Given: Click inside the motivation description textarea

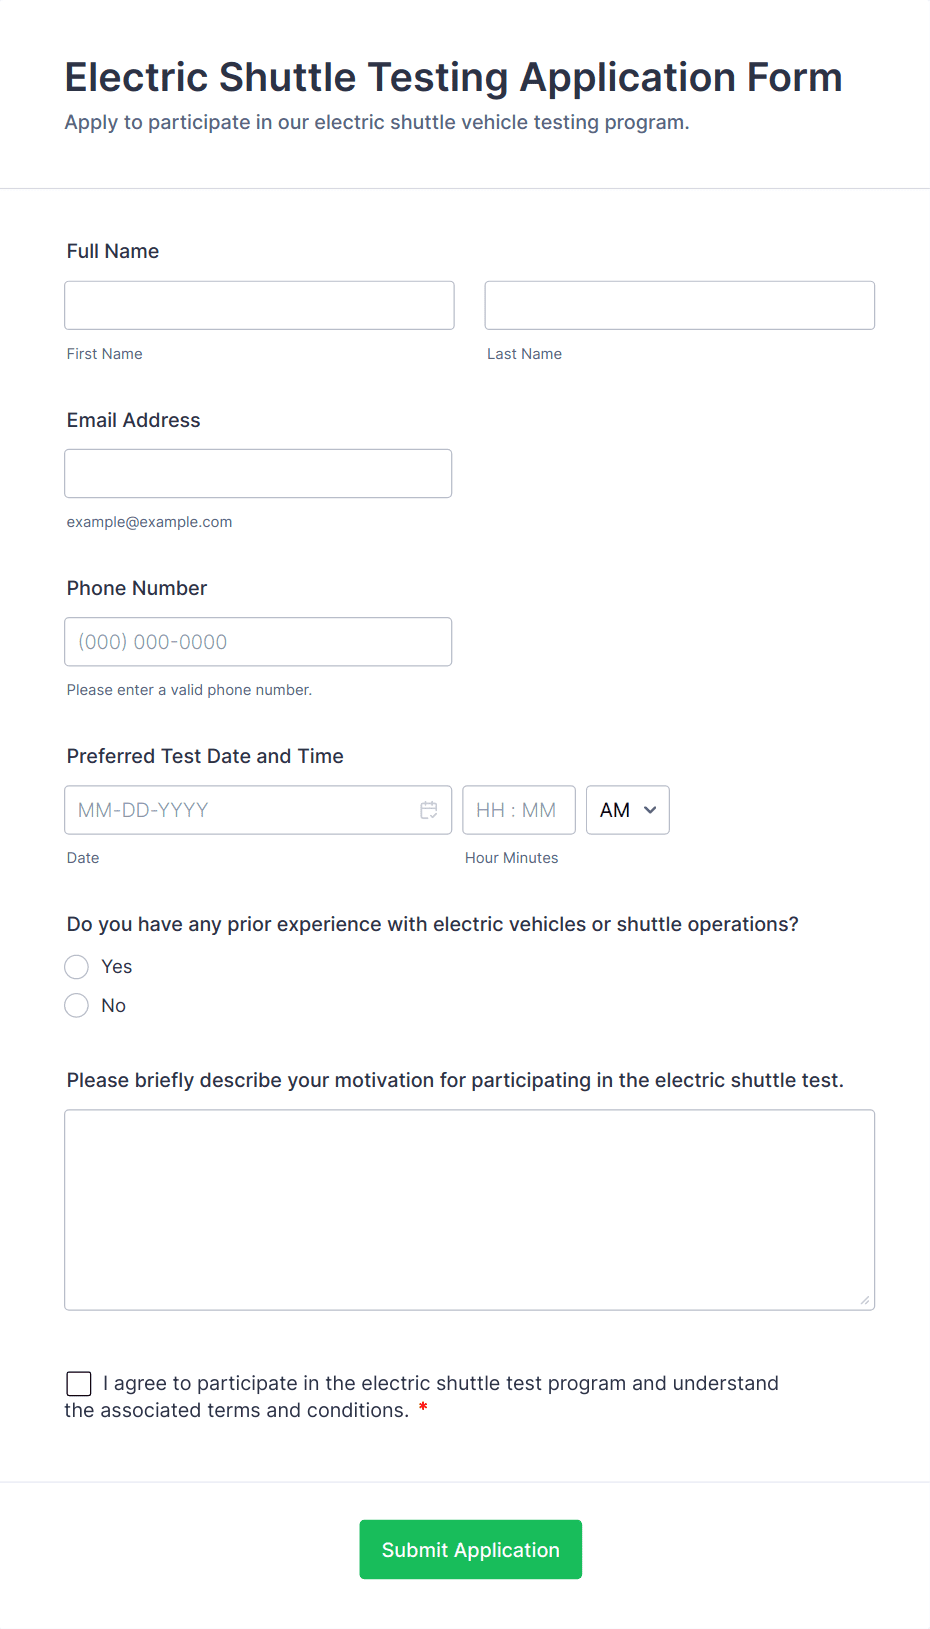Looking at the screenshot, I should tap(469, 1210).
